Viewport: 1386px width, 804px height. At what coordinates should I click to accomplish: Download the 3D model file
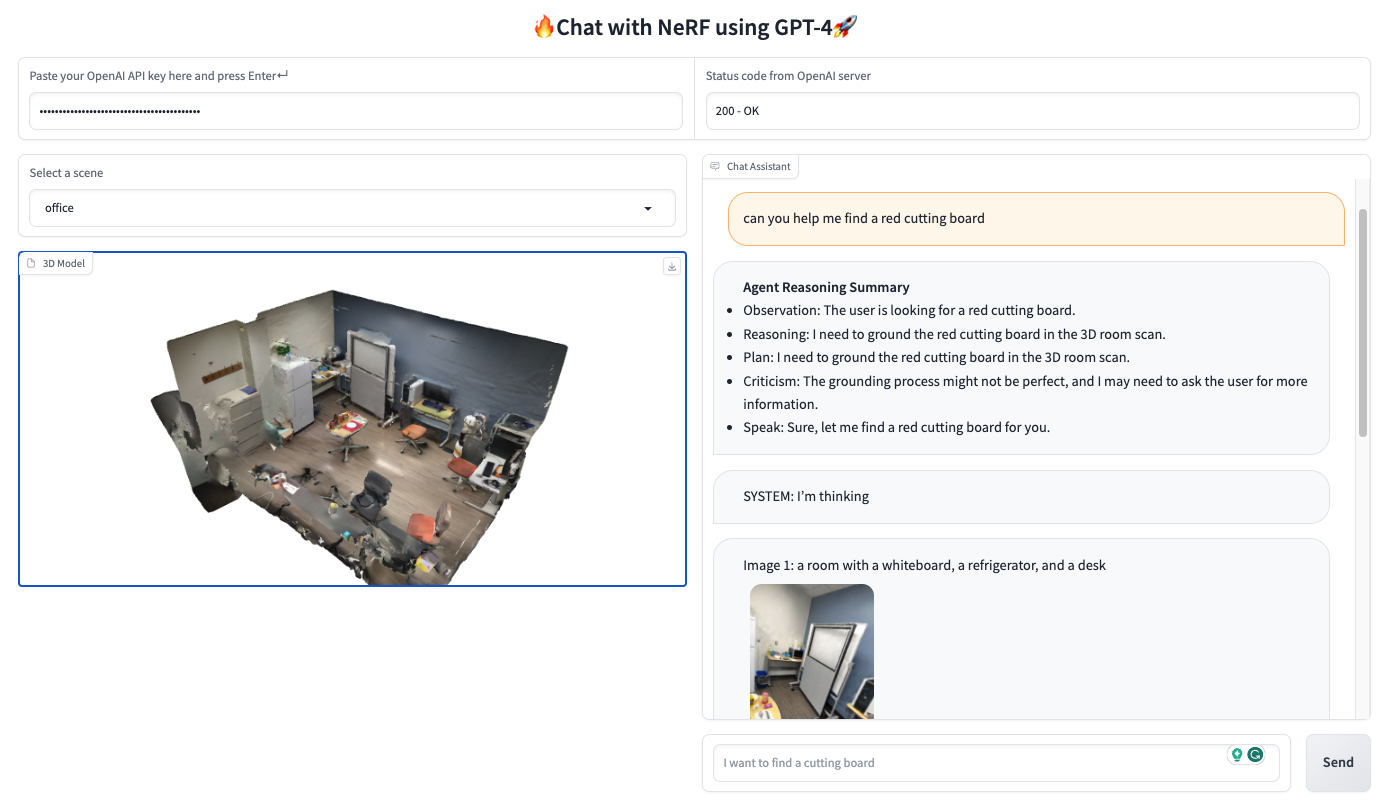click(x=671, y=266)
